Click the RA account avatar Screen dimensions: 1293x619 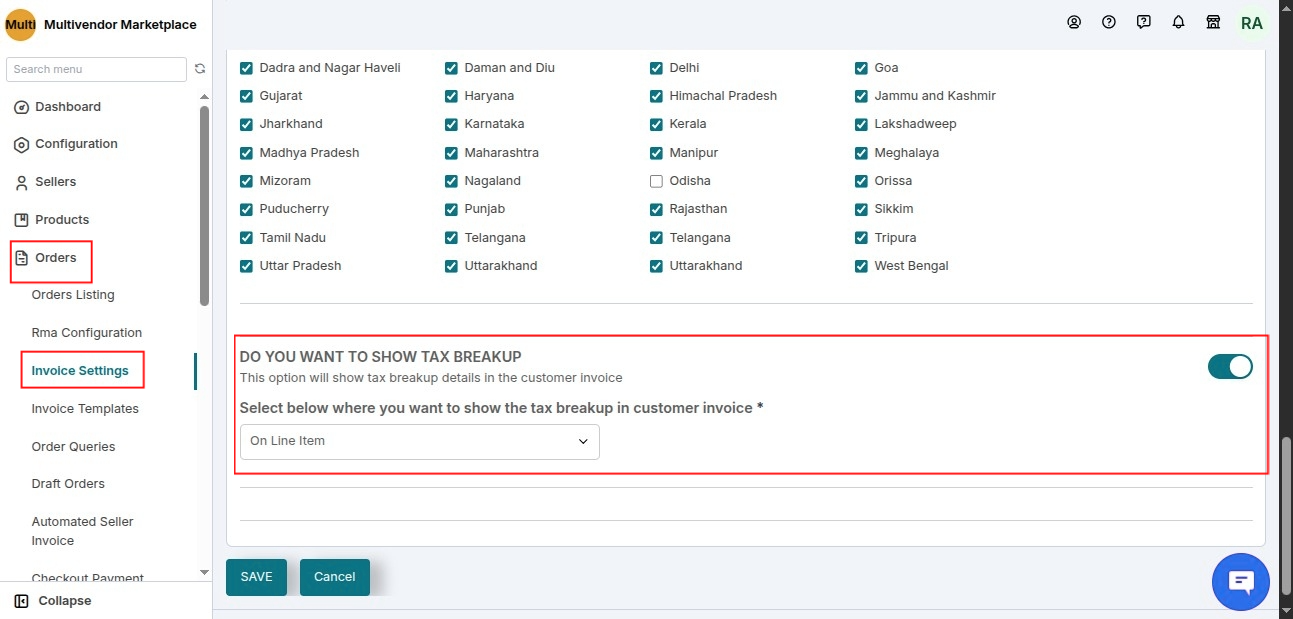[1252, 22]
